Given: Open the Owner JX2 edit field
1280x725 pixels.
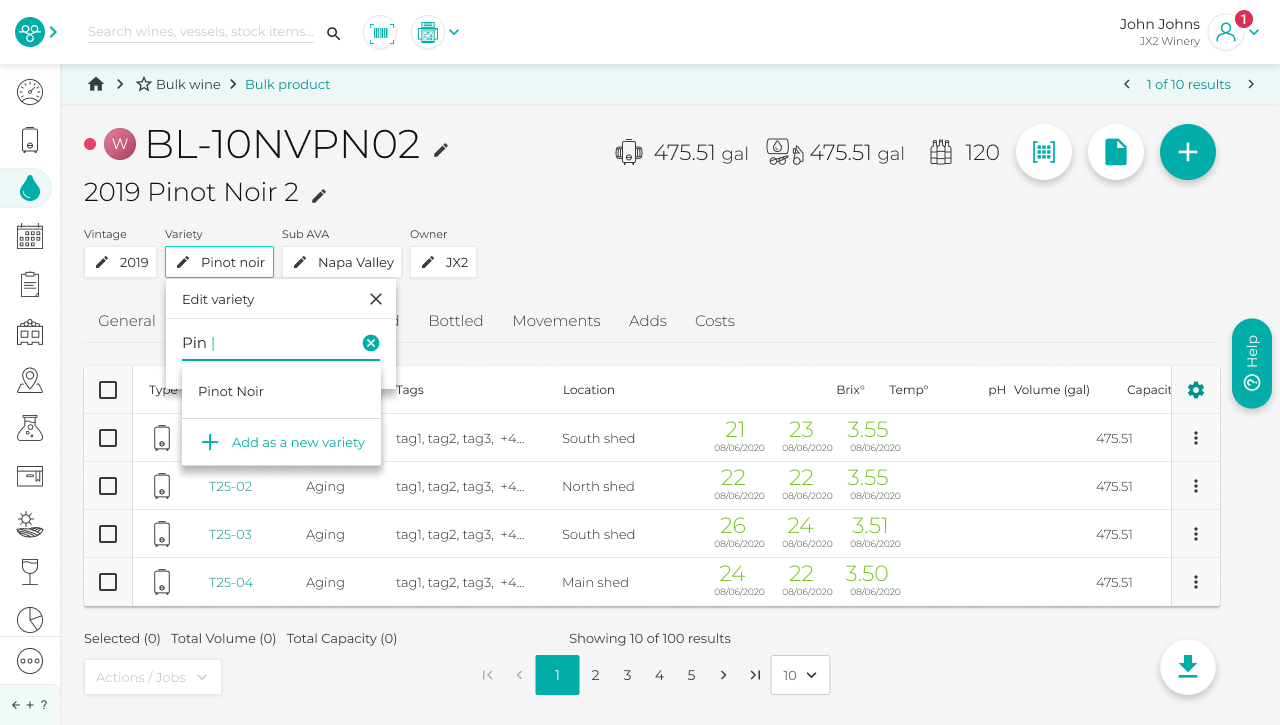Looking at the screenshot, I should 443,262.
